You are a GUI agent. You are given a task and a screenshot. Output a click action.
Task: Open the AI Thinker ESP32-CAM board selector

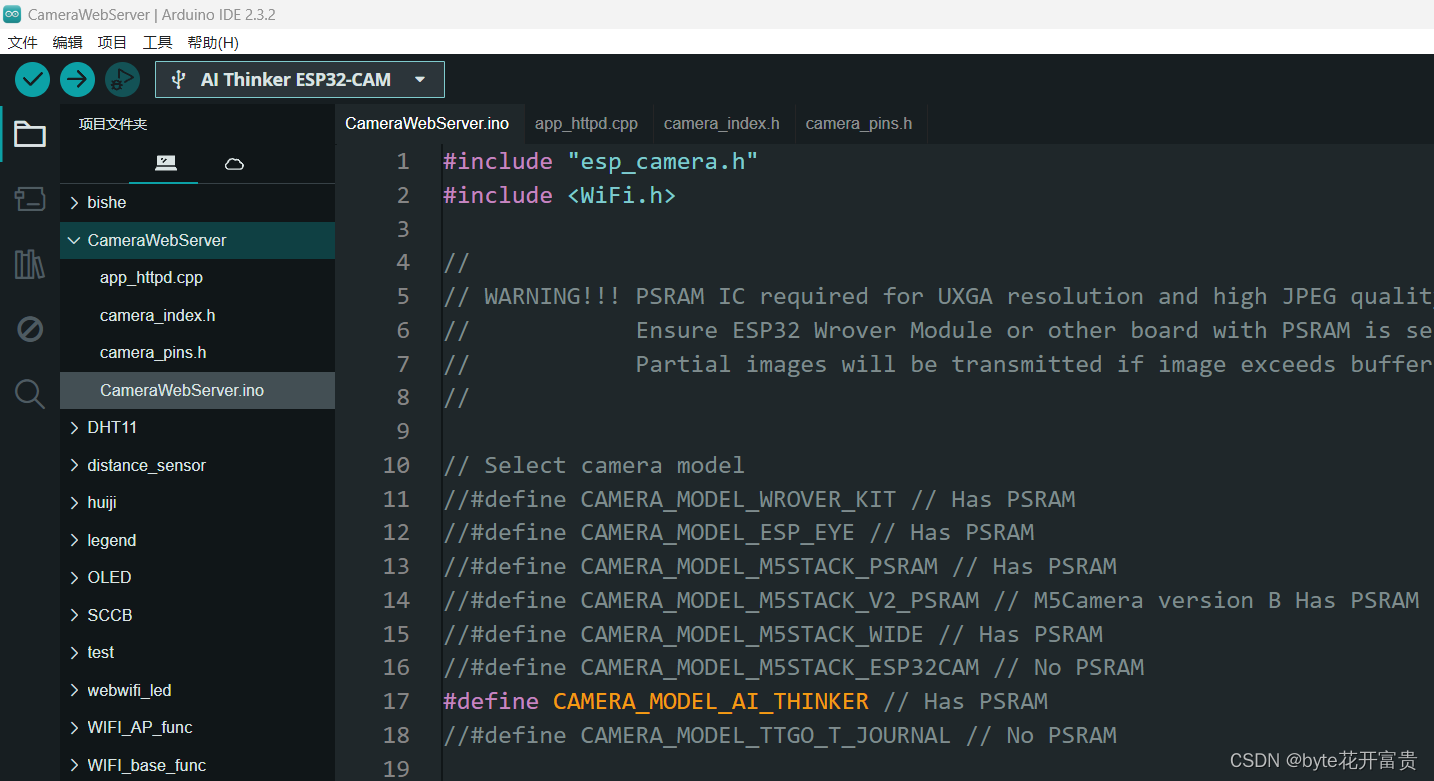point(300,80)
